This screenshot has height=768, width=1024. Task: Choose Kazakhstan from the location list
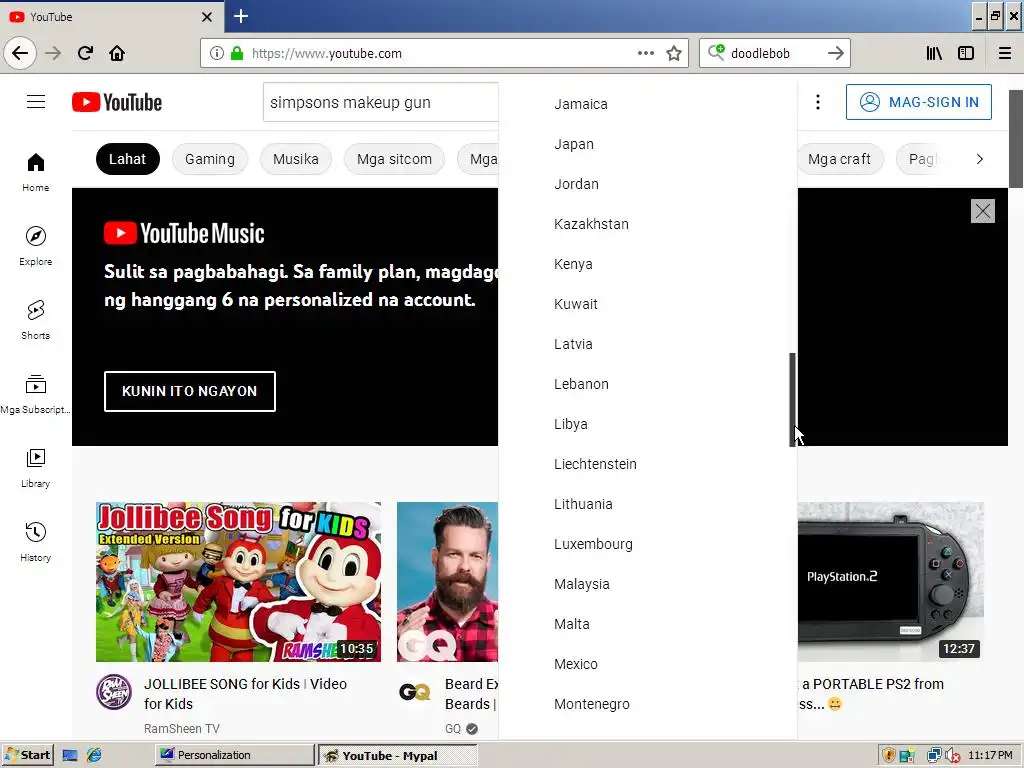(x=648, y=224)
